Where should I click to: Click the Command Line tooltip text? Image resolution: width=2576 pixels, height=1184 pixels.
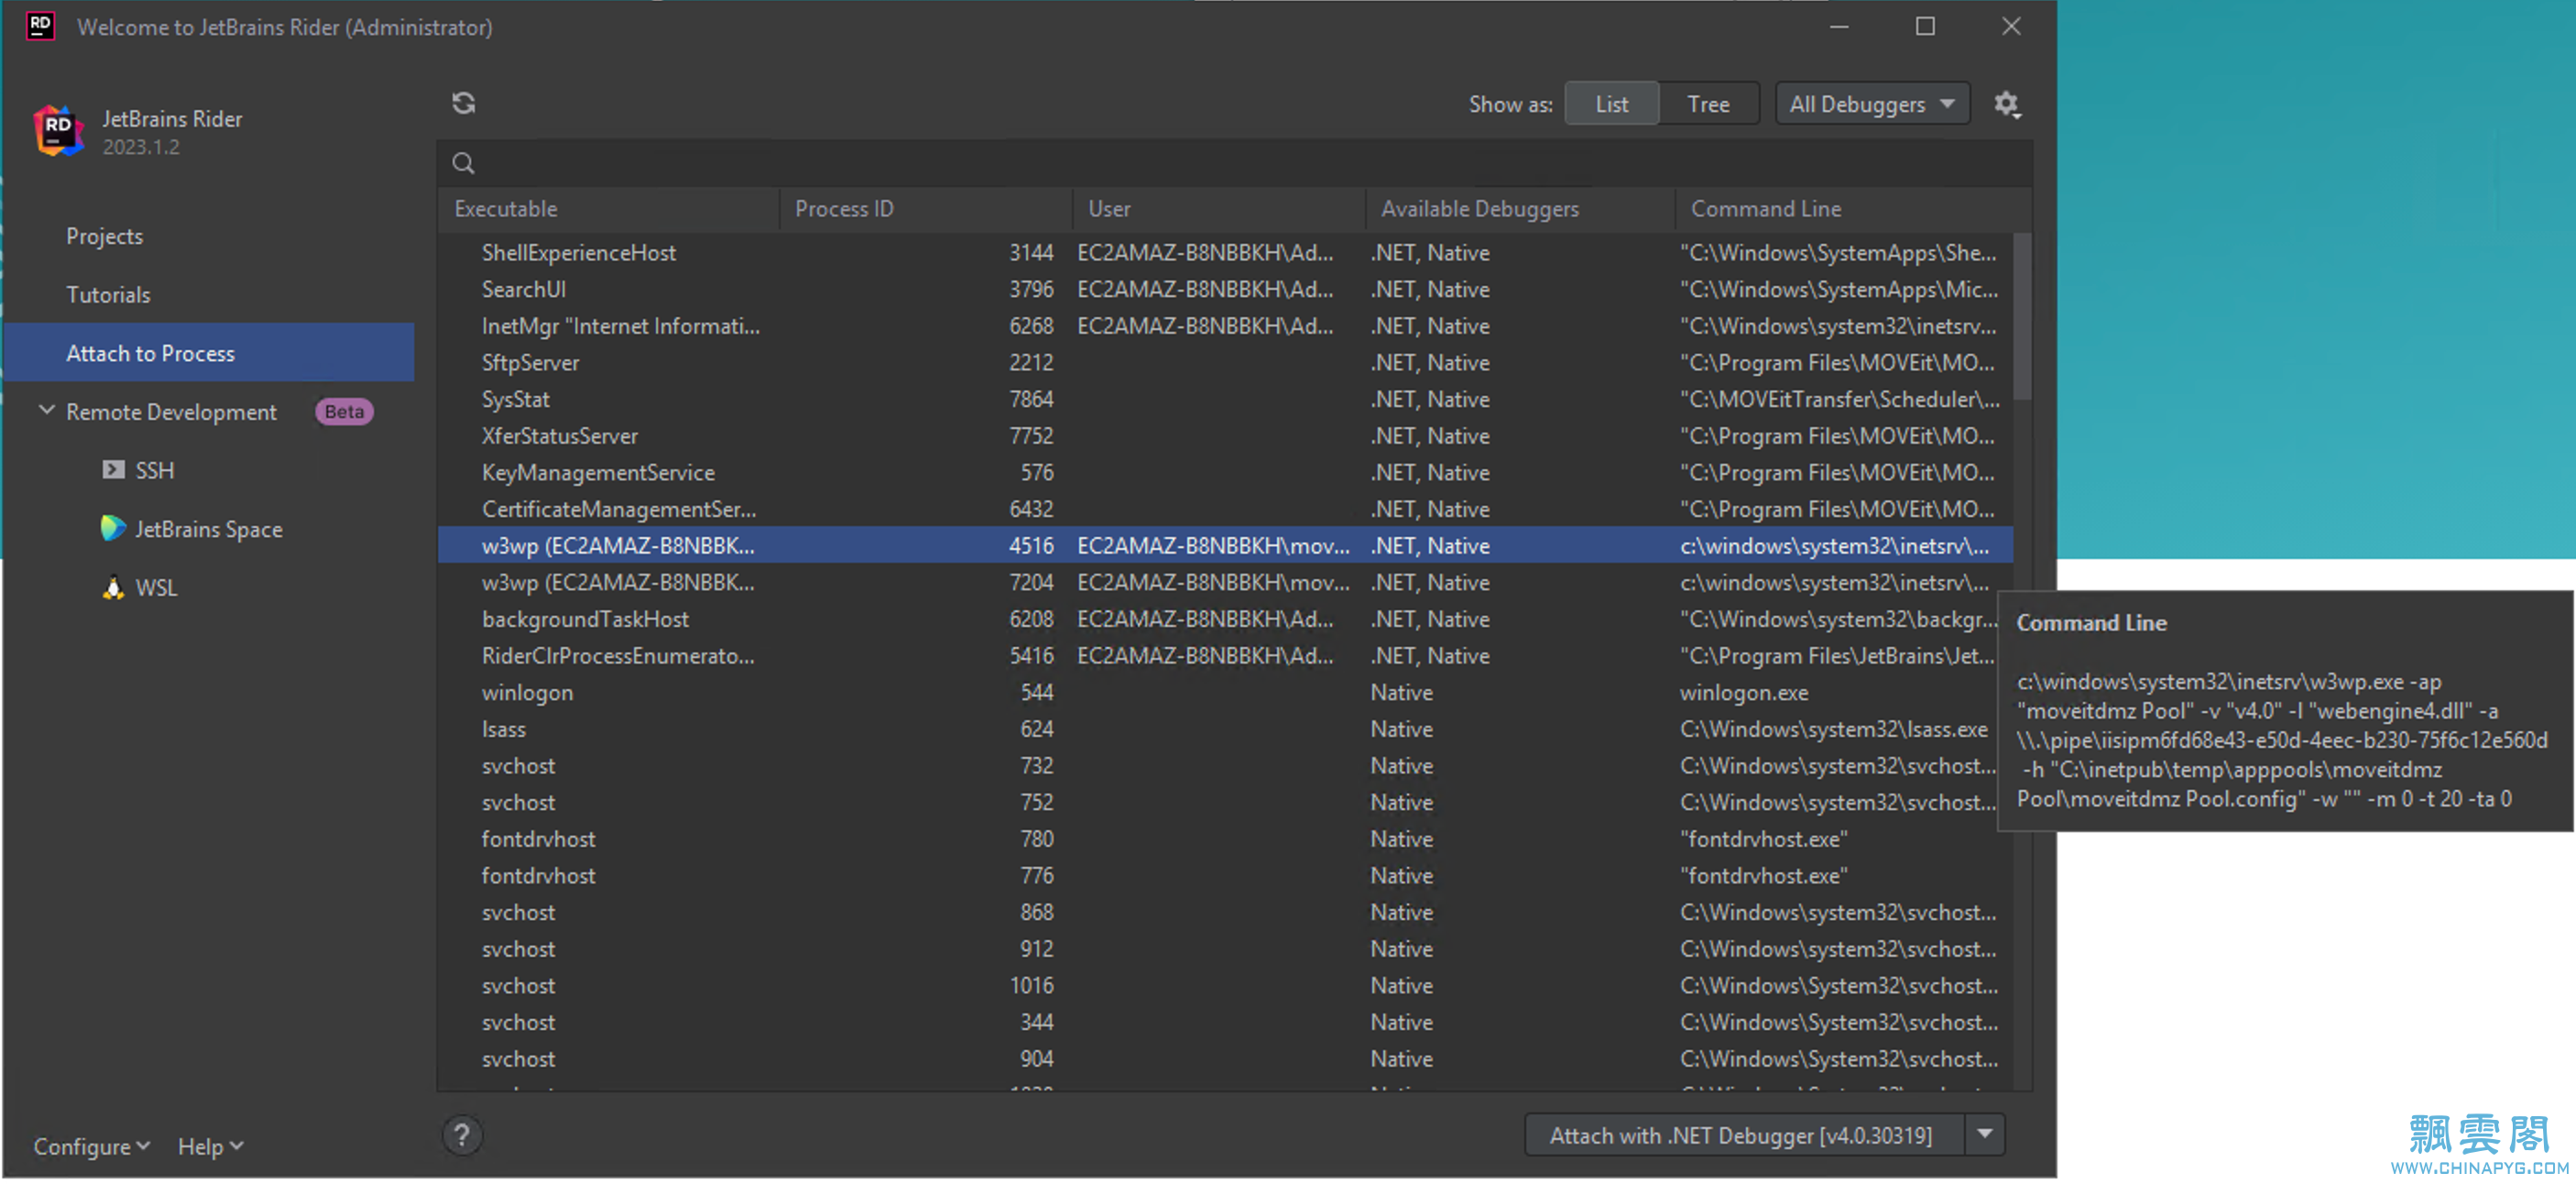click(x=2281, y=740)
